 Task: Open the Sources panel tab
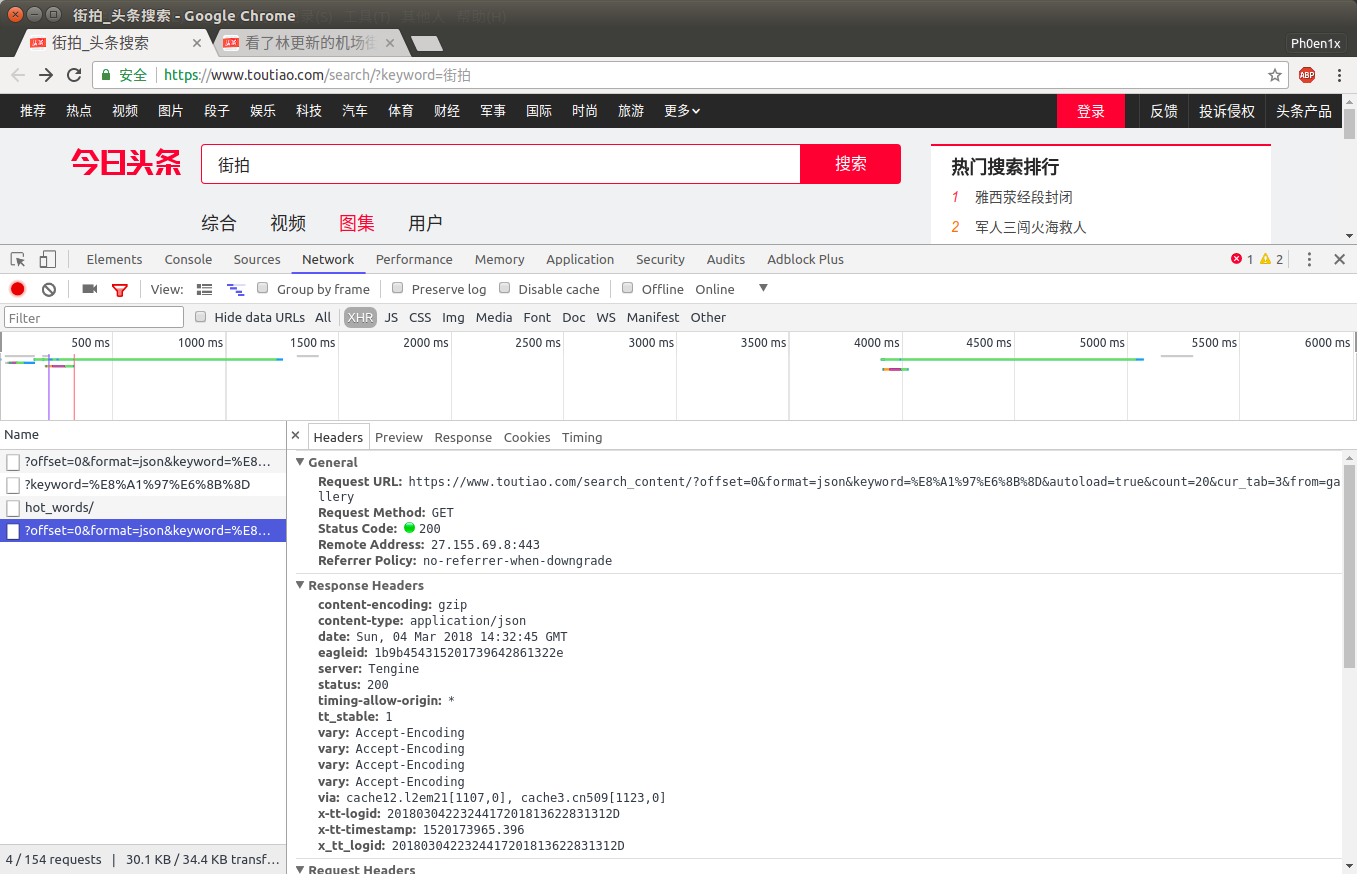tap(257, 259)
